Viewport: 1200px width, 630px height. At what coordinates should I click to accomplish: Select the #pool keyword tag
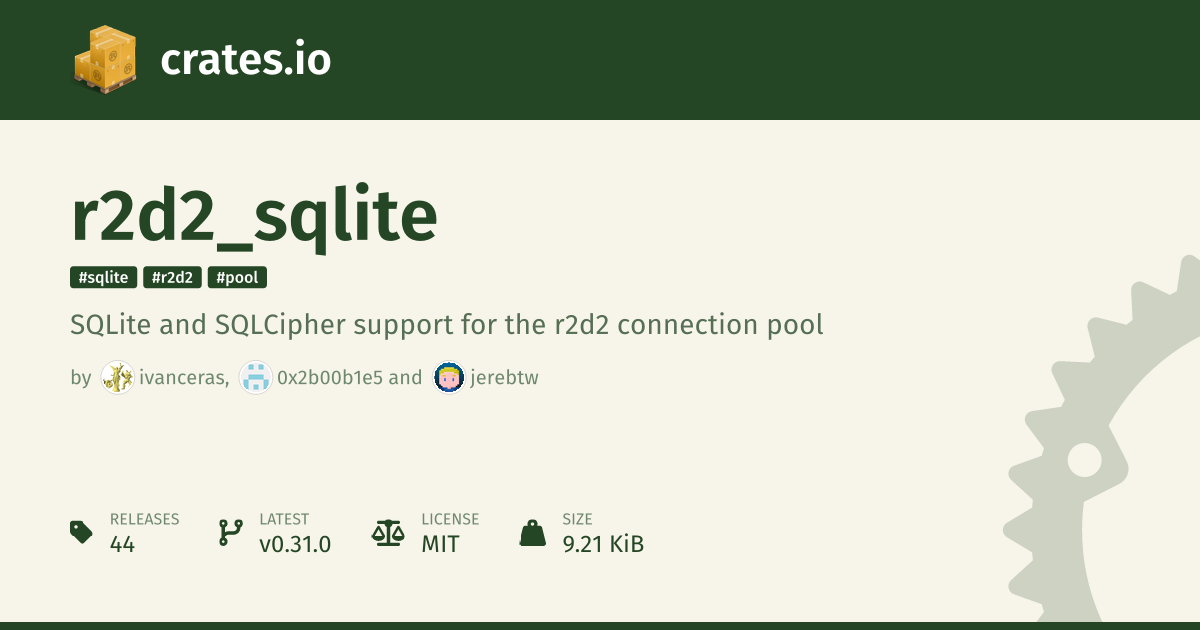(237, 278)
